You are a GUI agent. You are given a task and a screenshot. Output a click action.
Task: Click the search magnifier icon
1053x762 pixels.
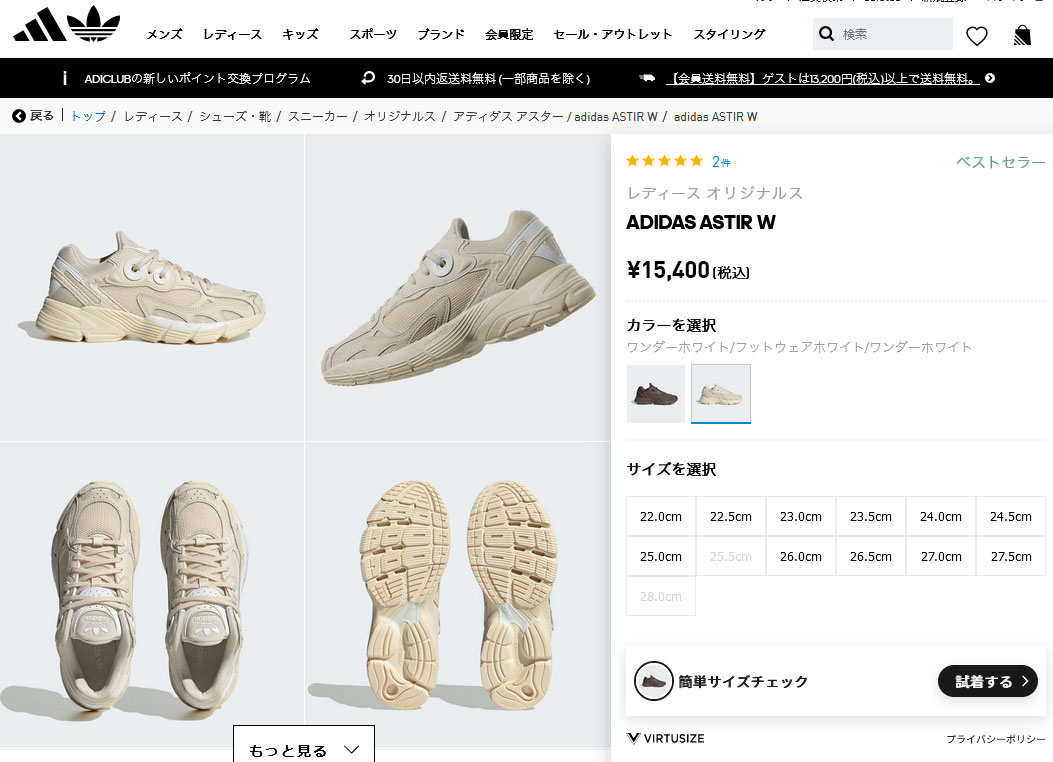point(827,33)
